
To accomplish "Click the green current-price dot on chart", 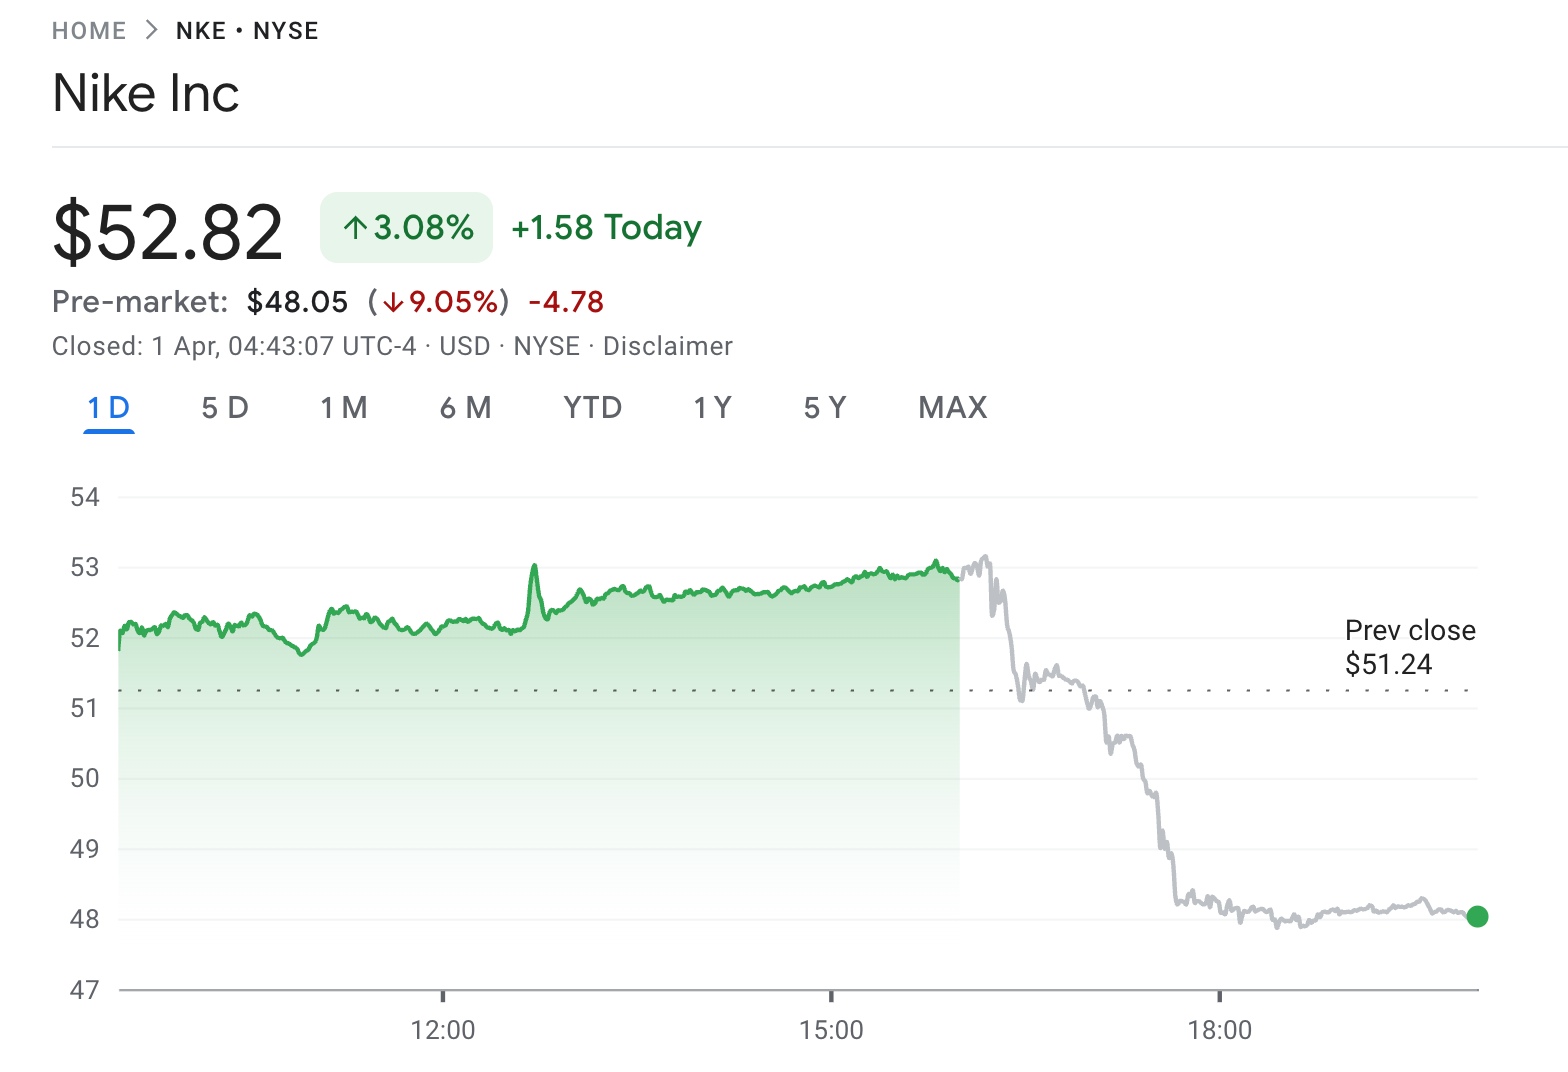I will tap(1477, 915).
